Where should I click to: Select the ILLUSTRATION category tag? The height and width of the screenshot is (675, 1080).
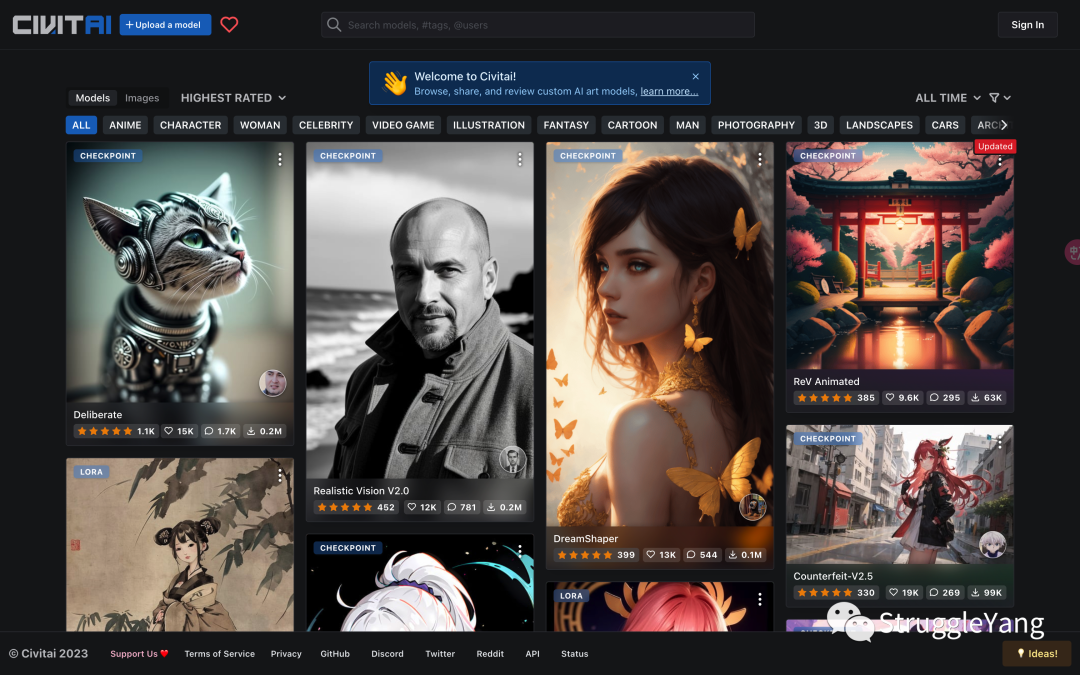click(x=489, y=125)
